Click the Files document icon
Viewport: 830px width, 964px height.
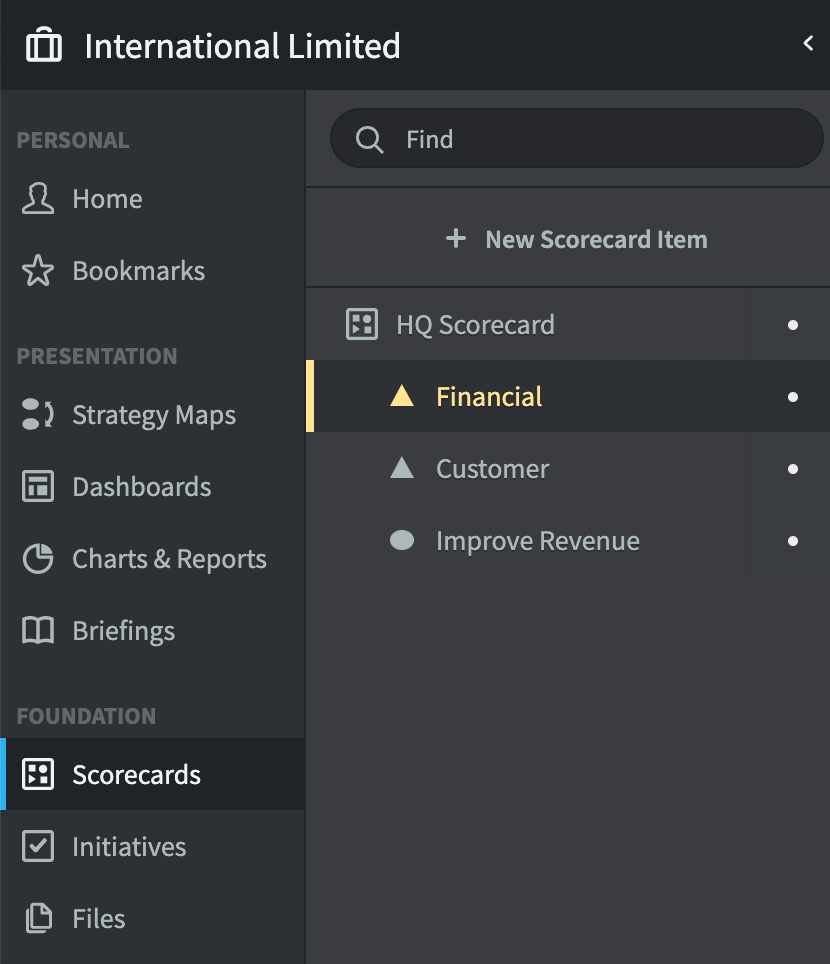coord(37,918)
